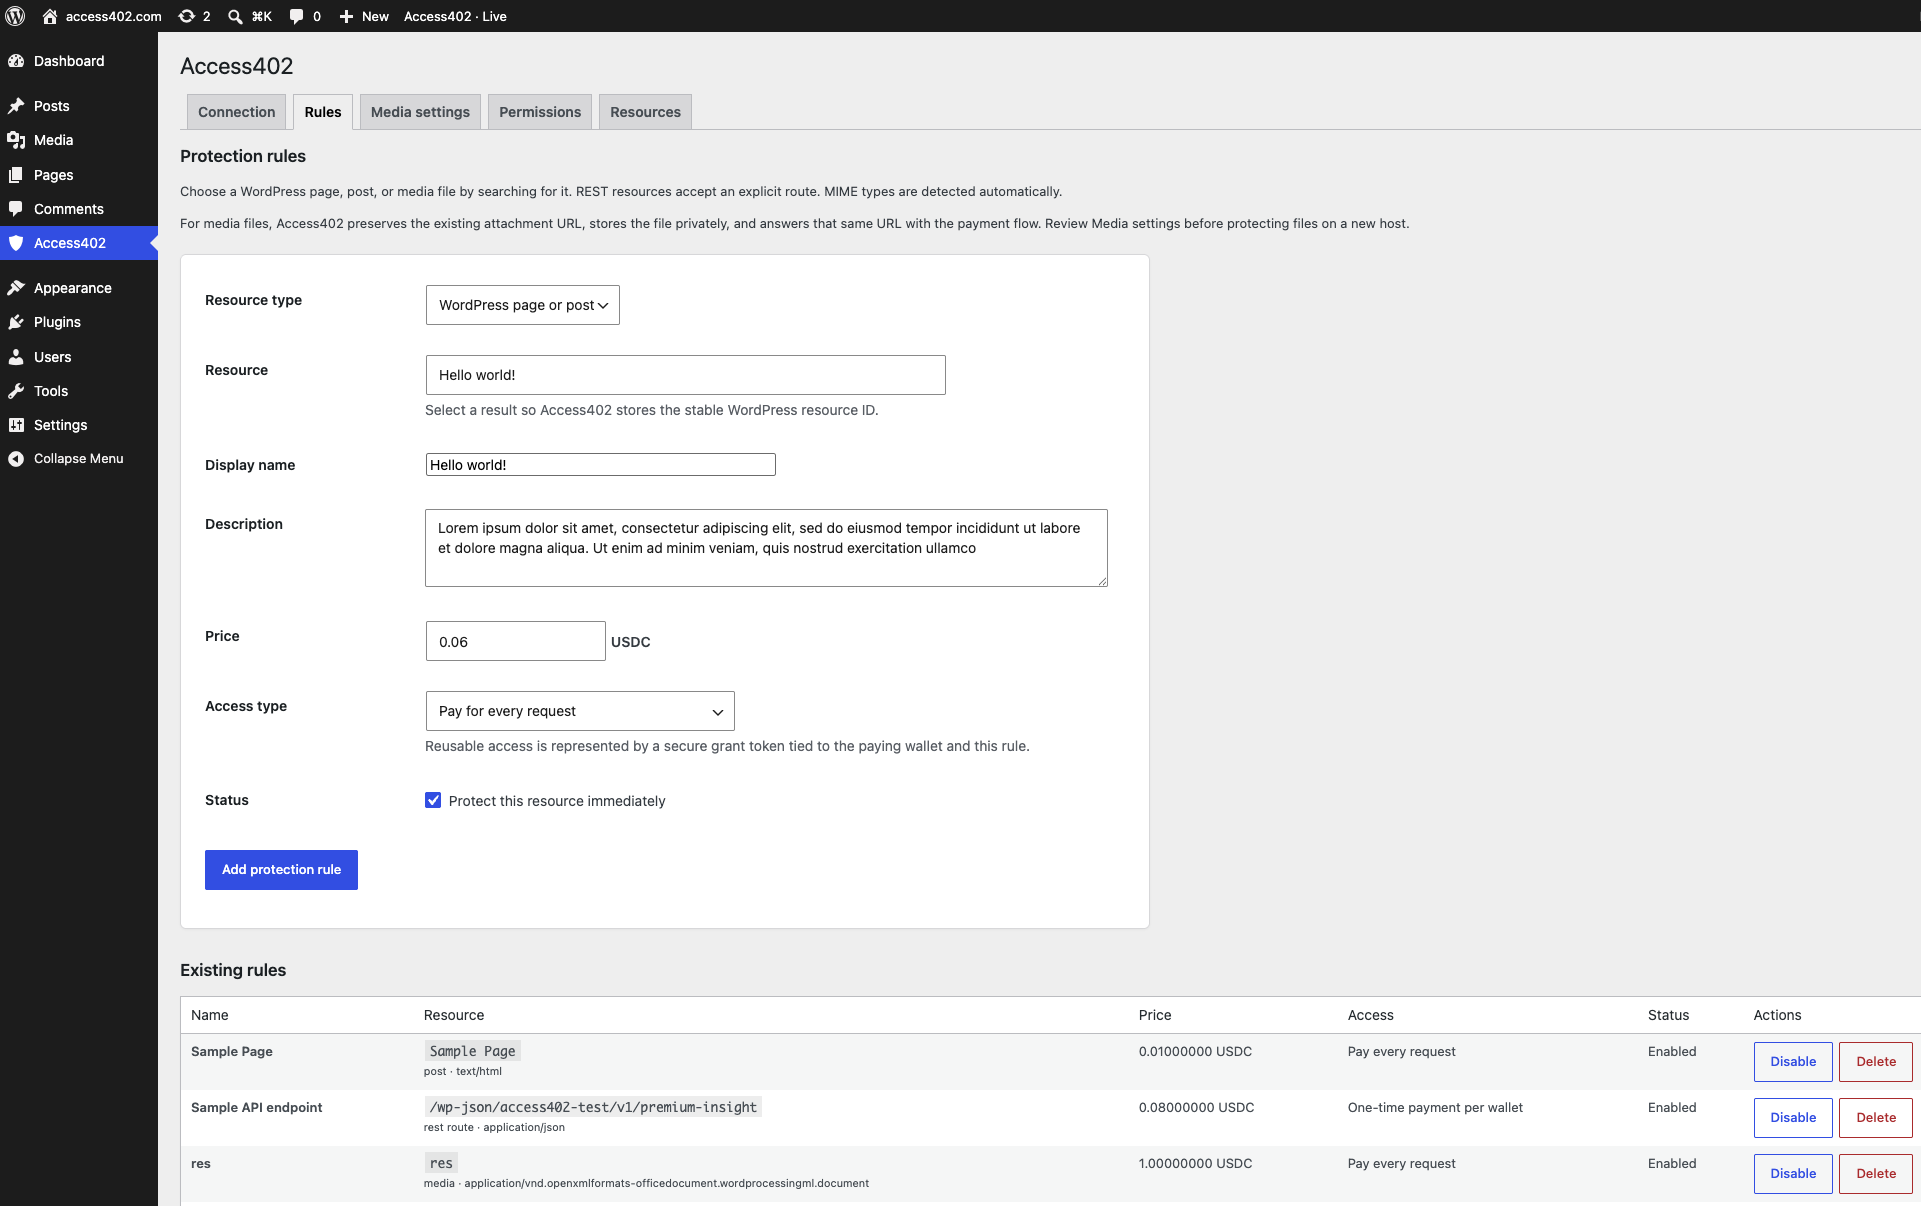This screenshot has height=1206, width=1921.
Task: Click the Users person icon
Action: coord(16,357)
